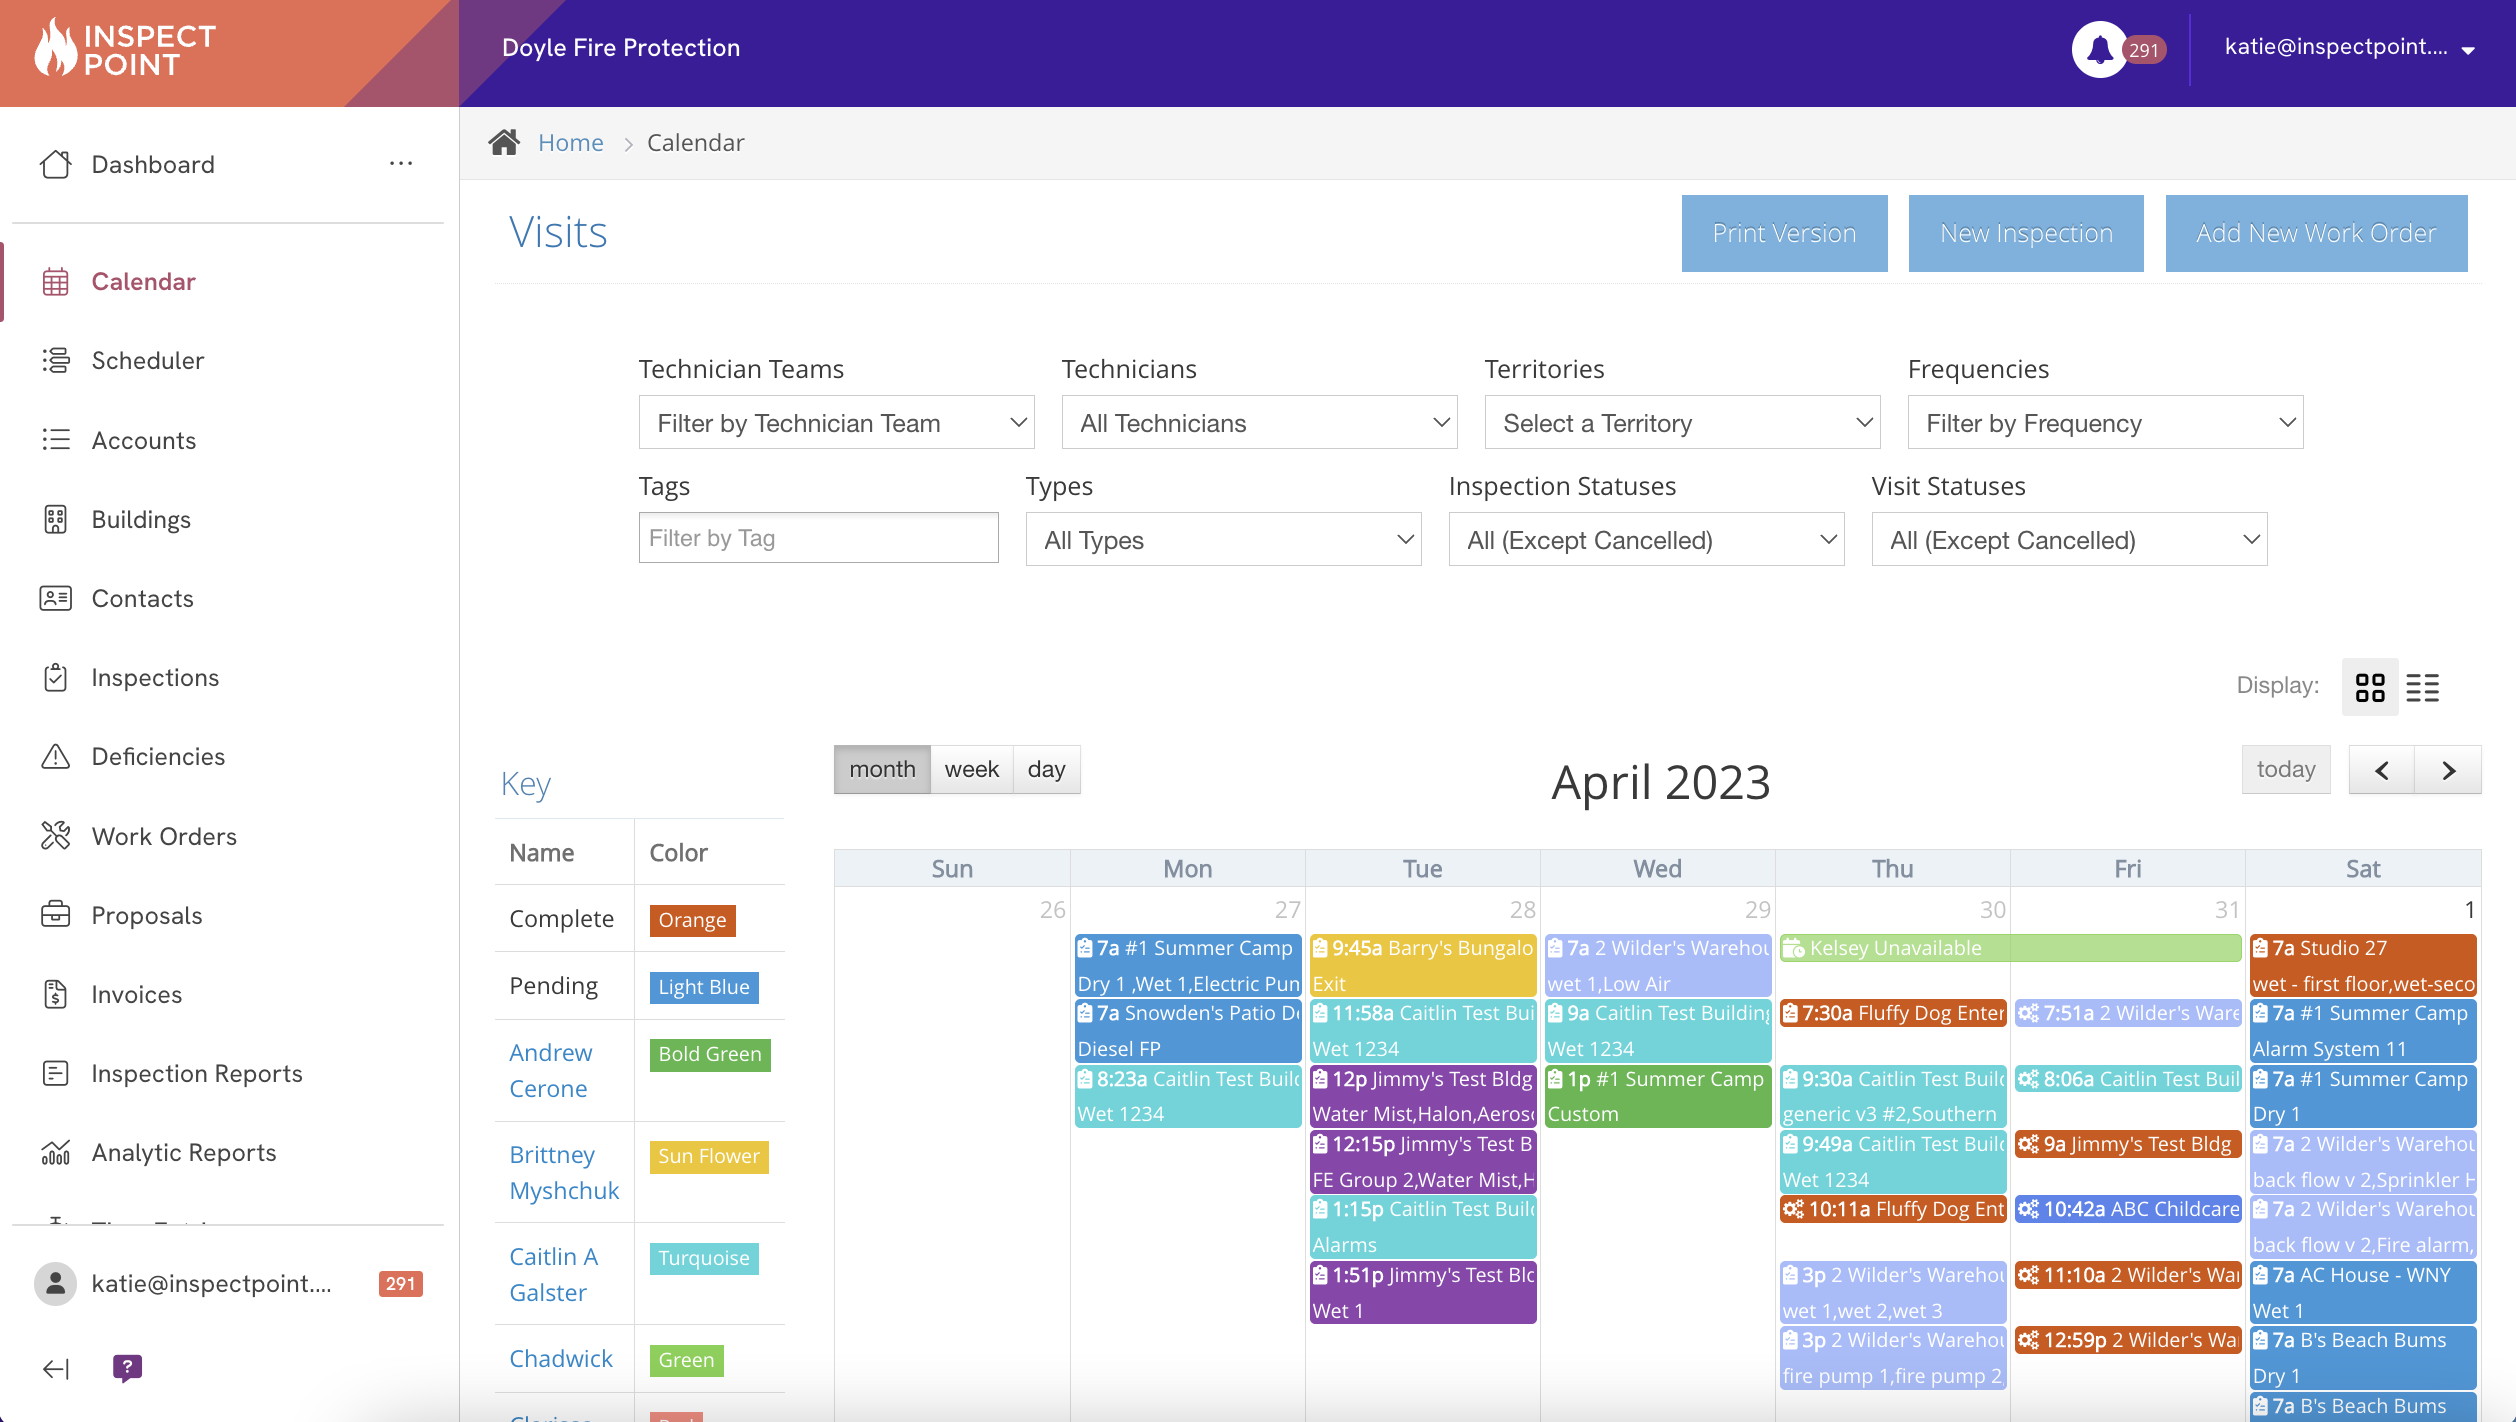2516x1422 pixels.
Task: Open Analytic Reports from the sidebar
Action: tap(183, 1152)
